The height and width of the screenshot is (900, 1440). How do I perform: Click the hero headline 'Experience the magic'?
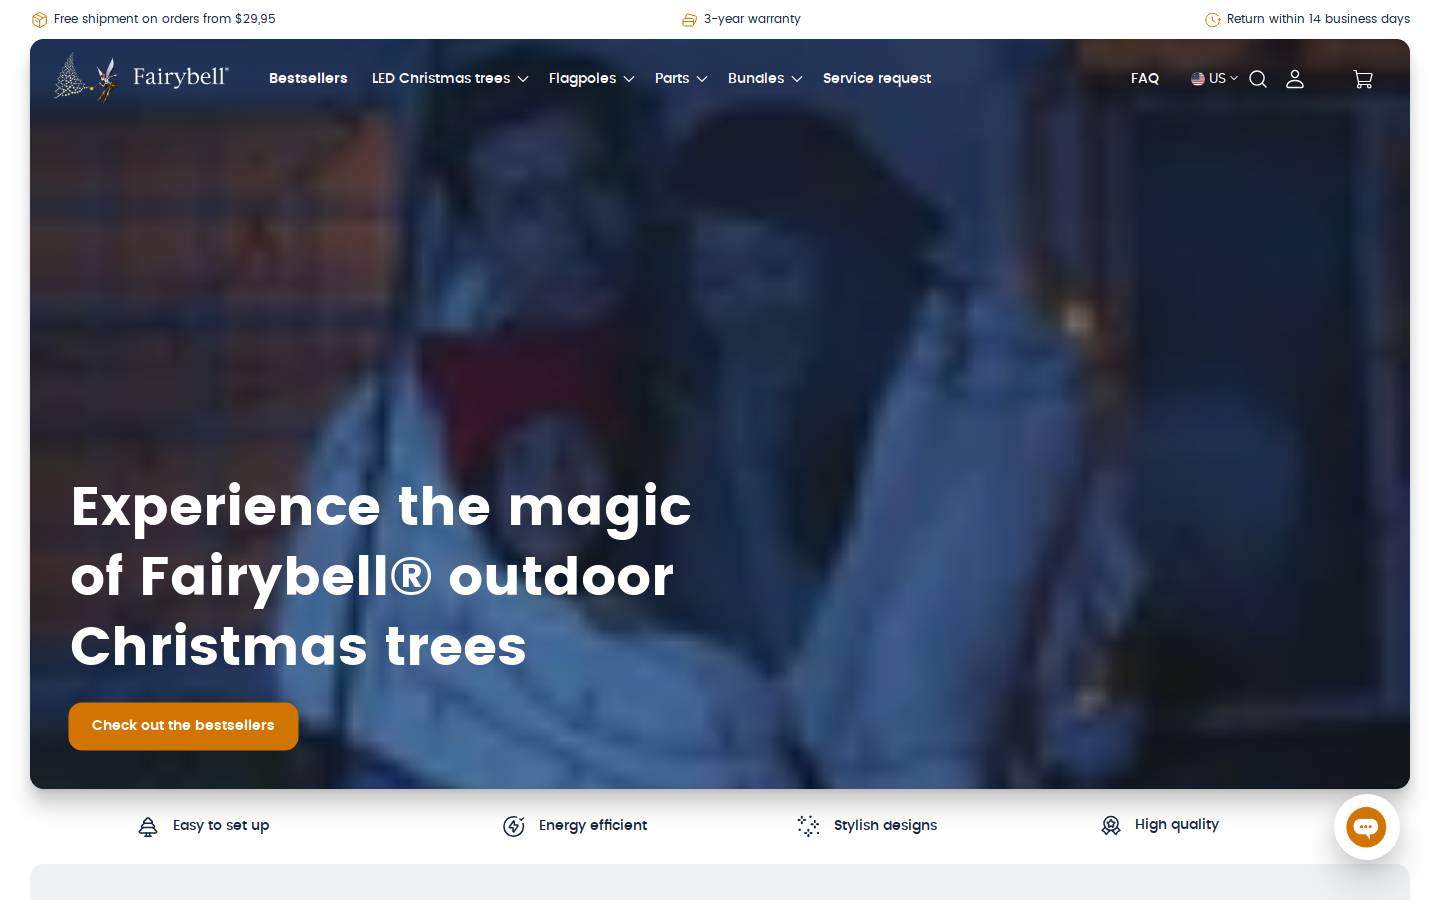point(381,507)
